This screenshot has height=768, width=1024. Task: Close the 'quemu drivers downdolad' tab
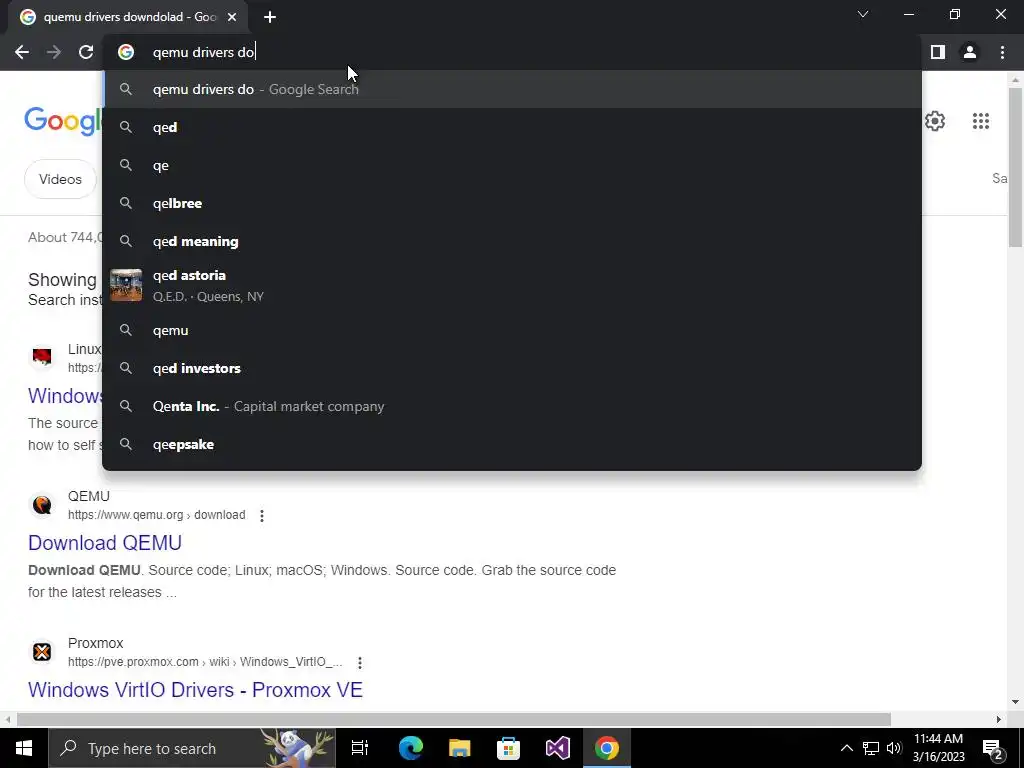tap(232, 17)
